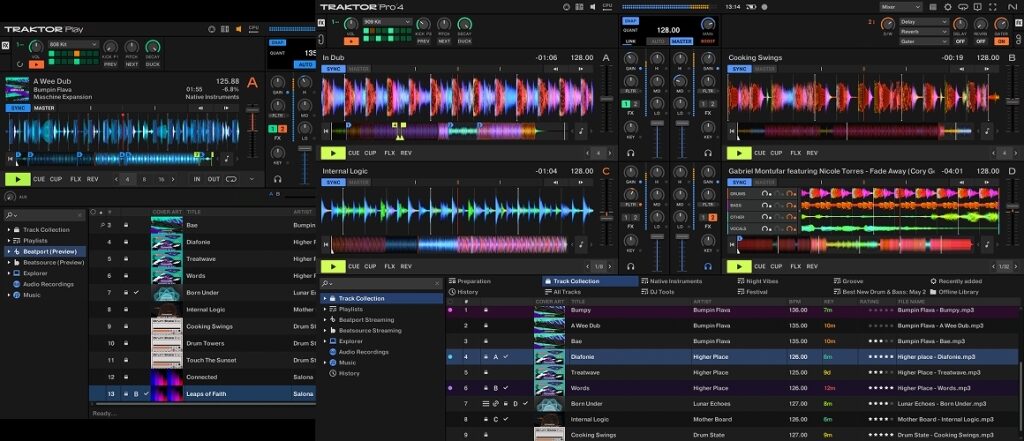Expand Music node in Traktor Pro tree
This screenshot has width=1024, height=441.
[x=325, y=362]
